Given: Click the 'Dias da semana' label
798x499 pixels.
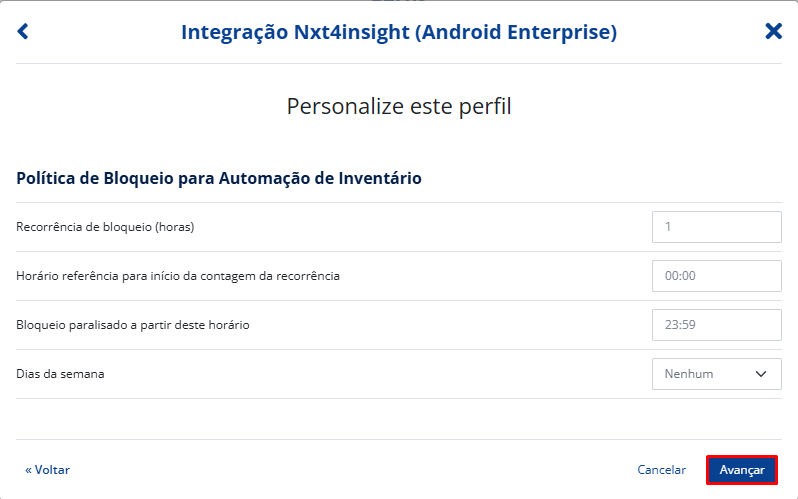Looking at the screenshot, I should [60, 374].
